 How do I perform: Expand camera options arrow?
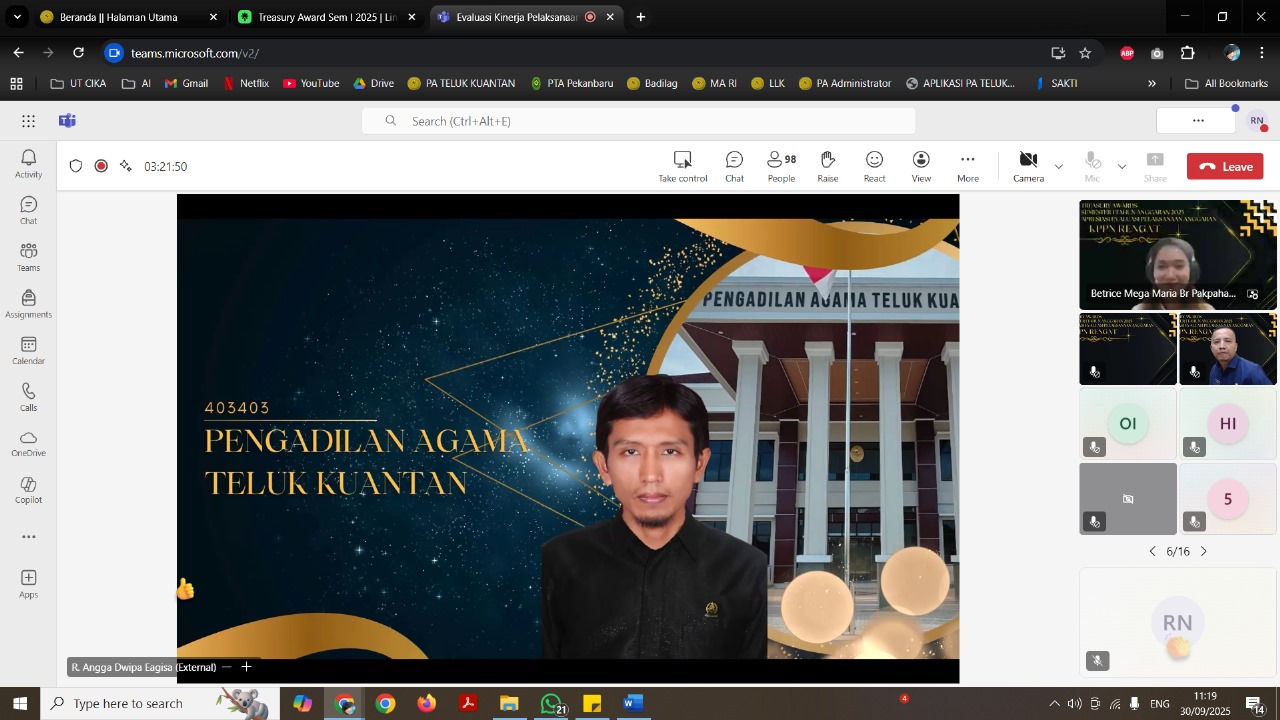(x=1059, y=166)
